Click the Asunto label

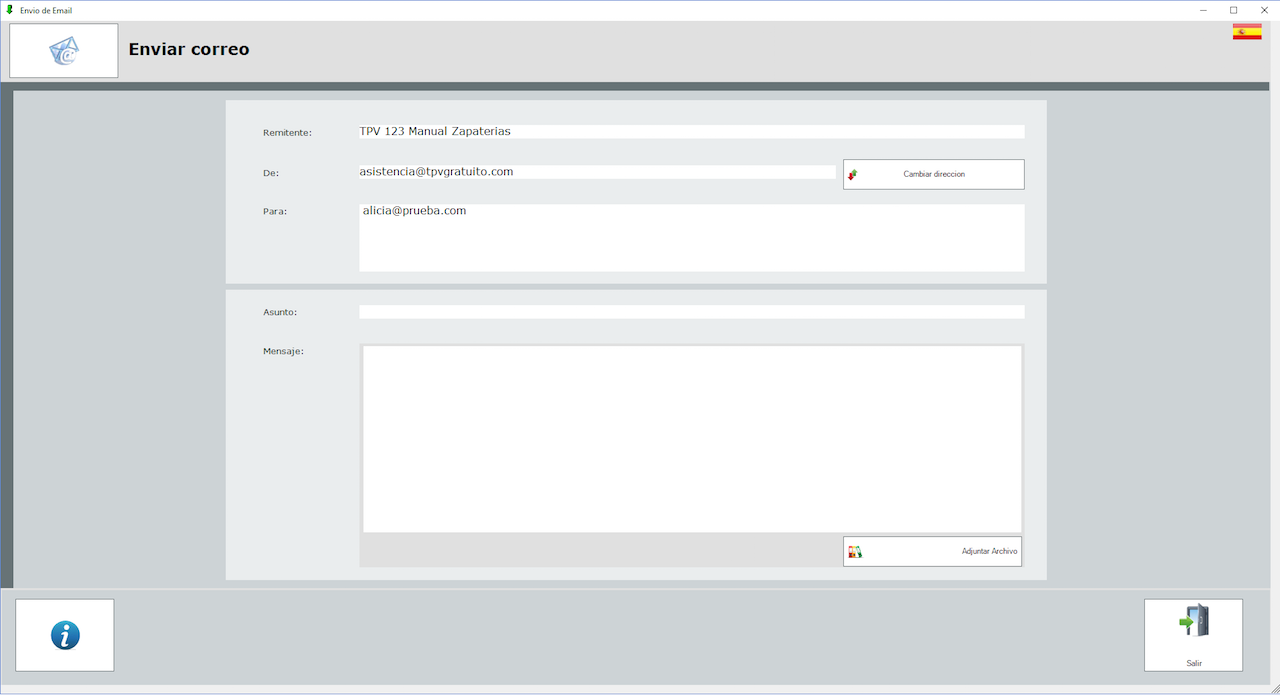[x=280, y=312]
